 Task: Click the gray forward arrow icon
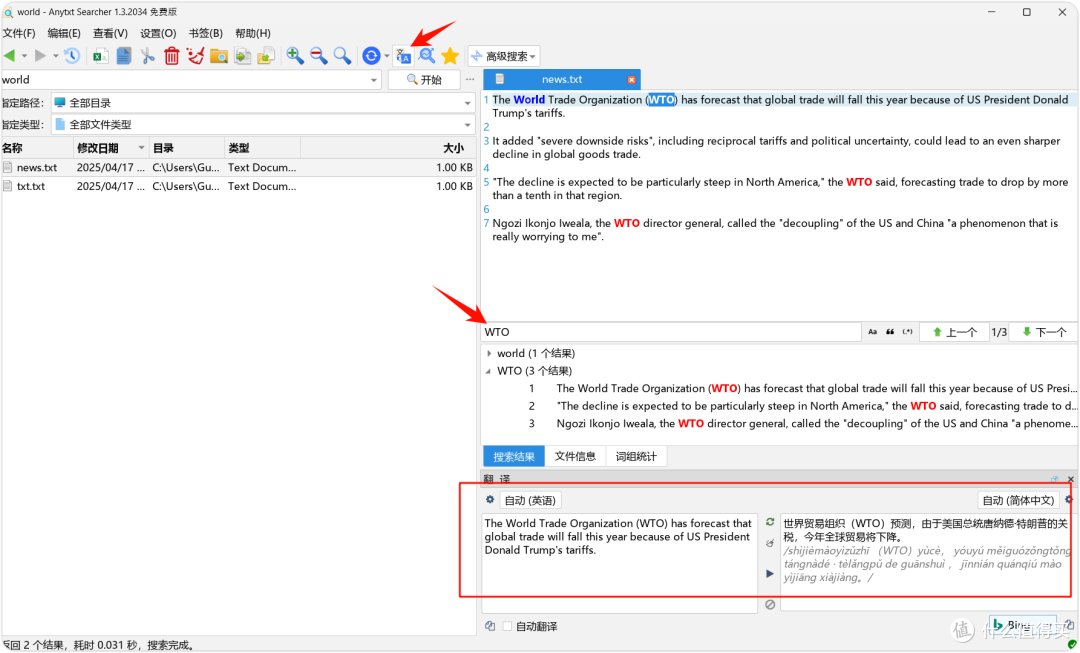click(x=41, y=56)
